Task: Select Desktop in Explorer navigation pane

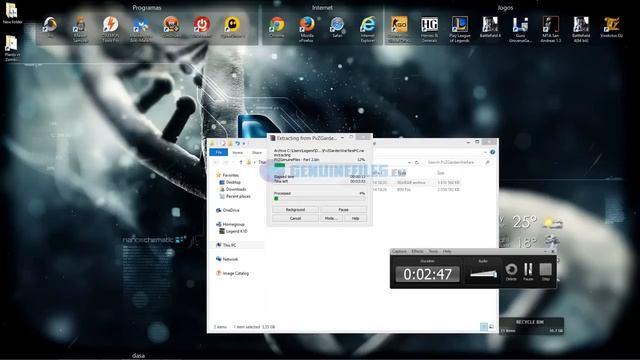Action: (231, 182)
